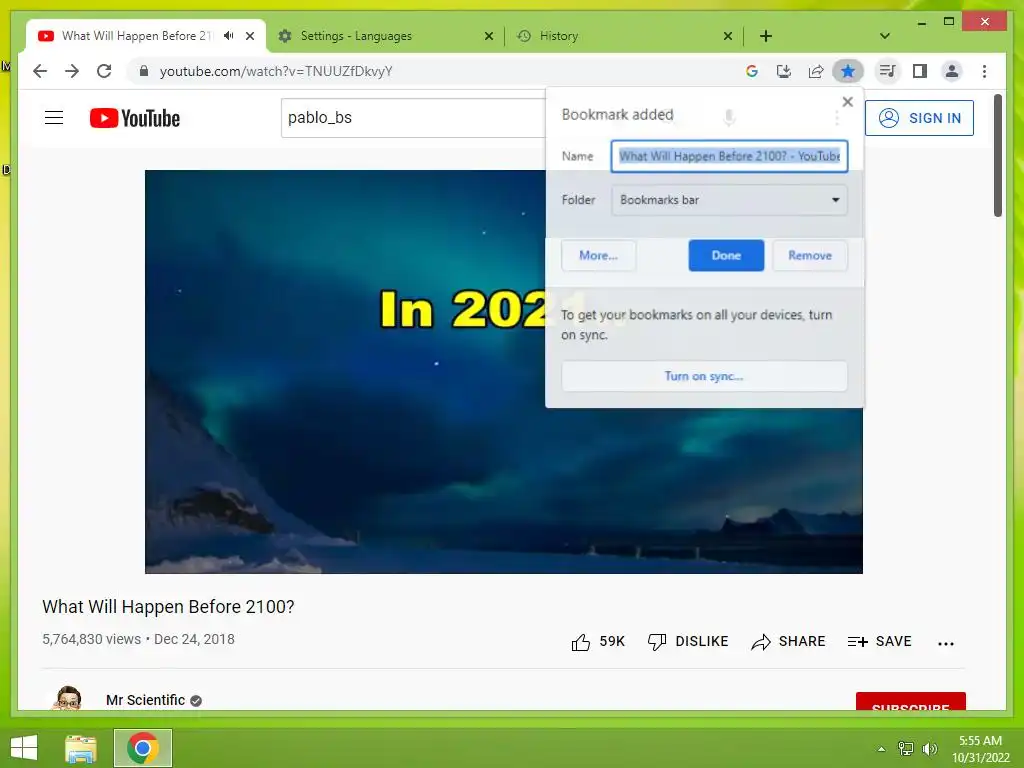Open network icon in system tray
The height and width of the screenshot is (768, 1024).
click(906, 748)
